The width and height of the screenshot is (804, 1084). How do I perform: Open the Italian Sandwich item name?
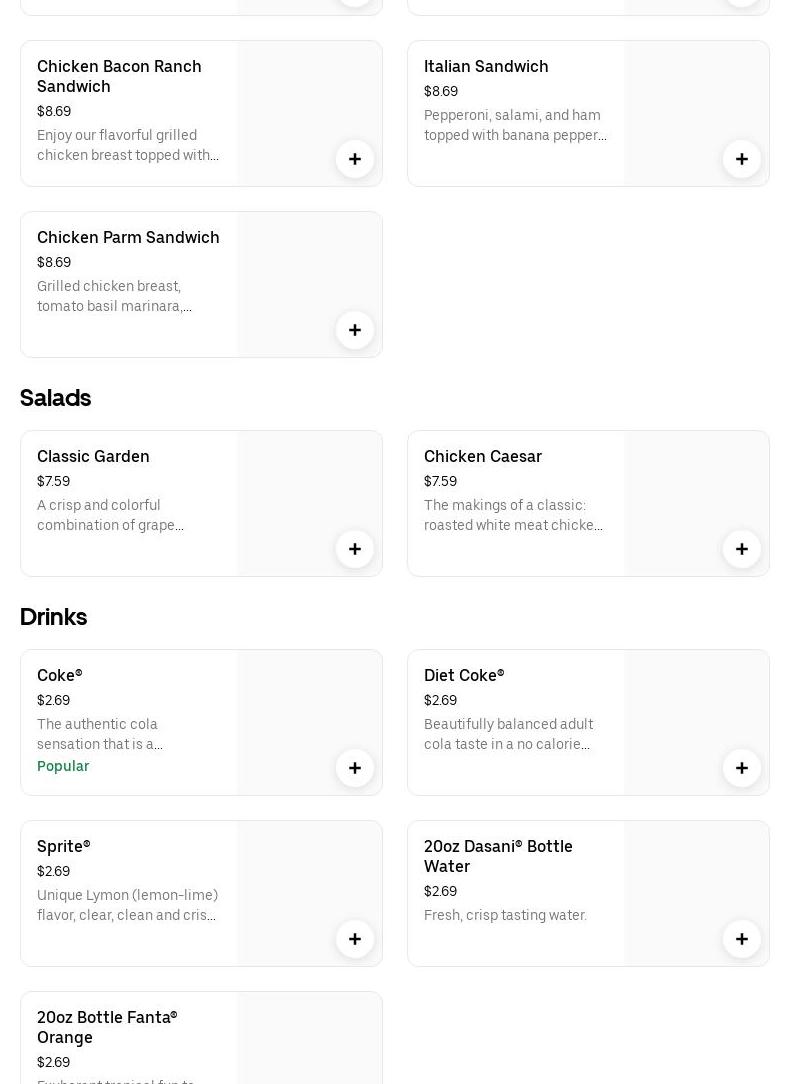pos(486,66)
